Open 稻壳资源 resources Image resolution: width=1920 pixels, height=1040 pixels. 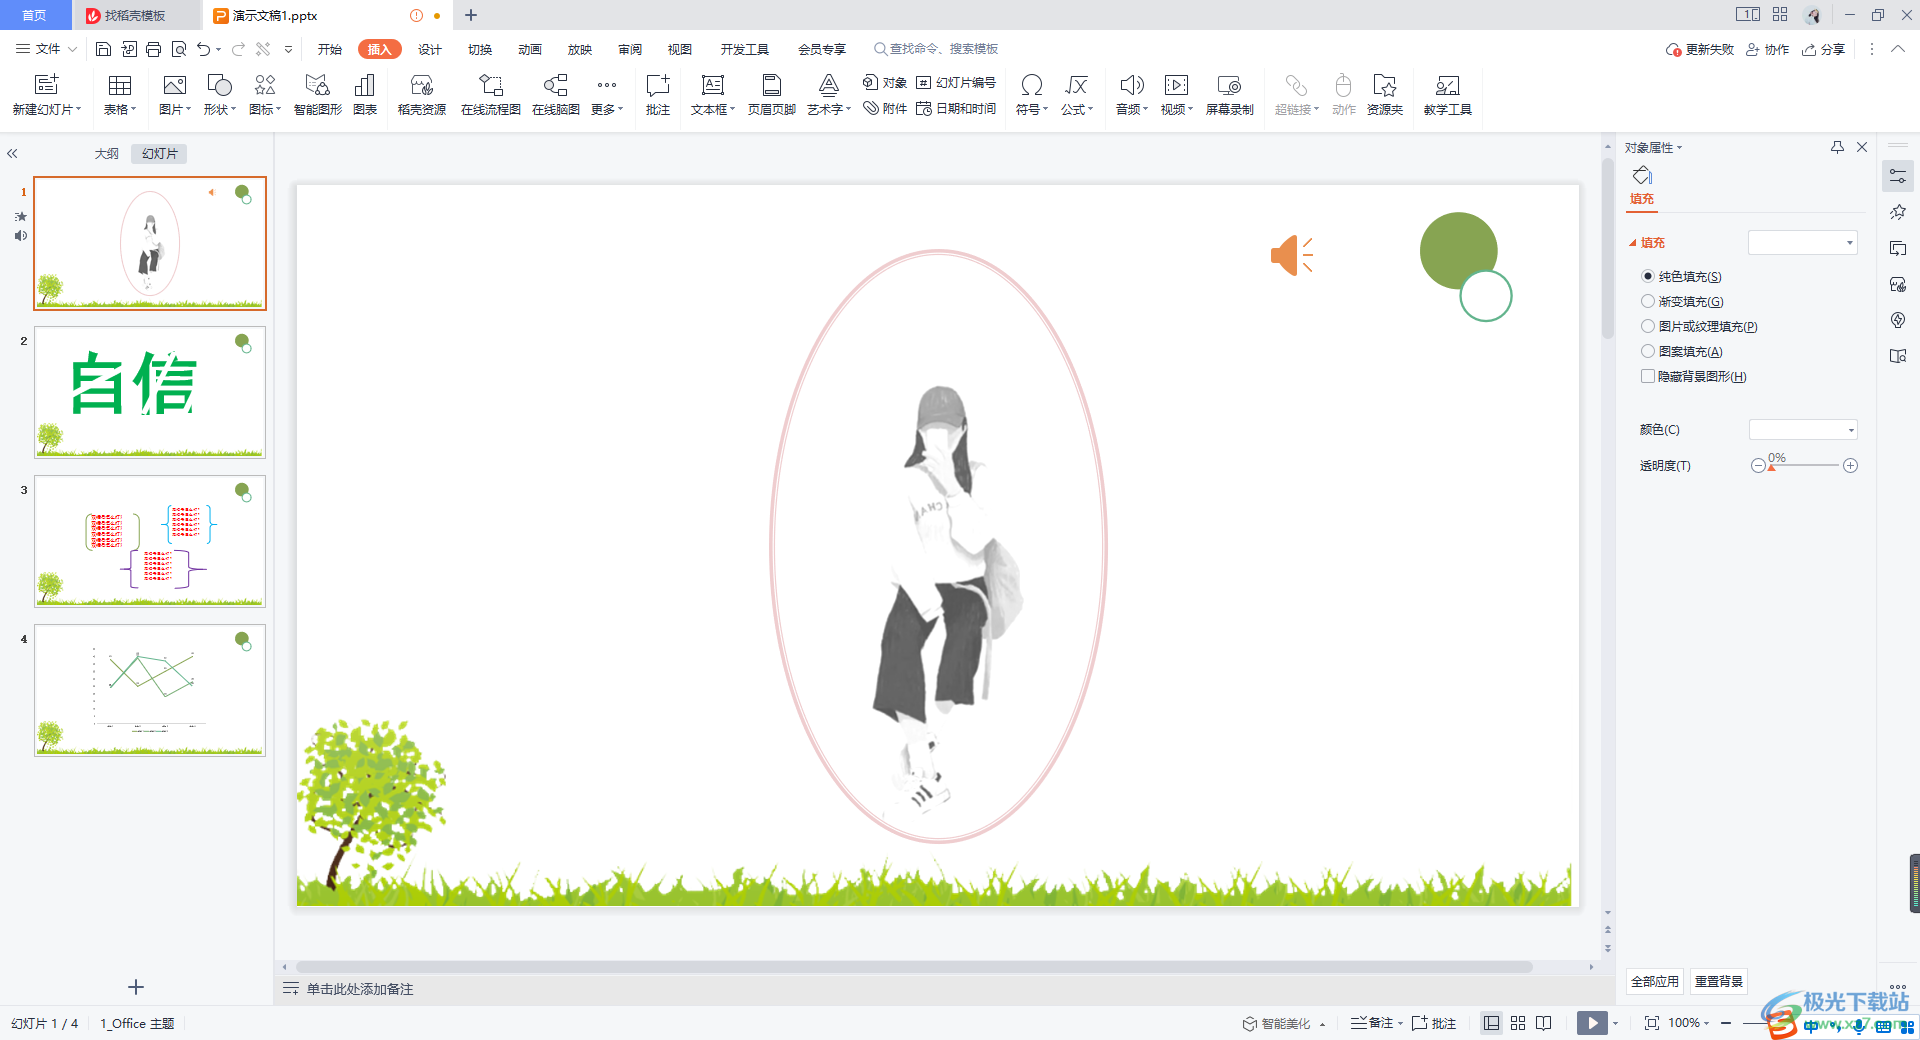coord(422,95)
